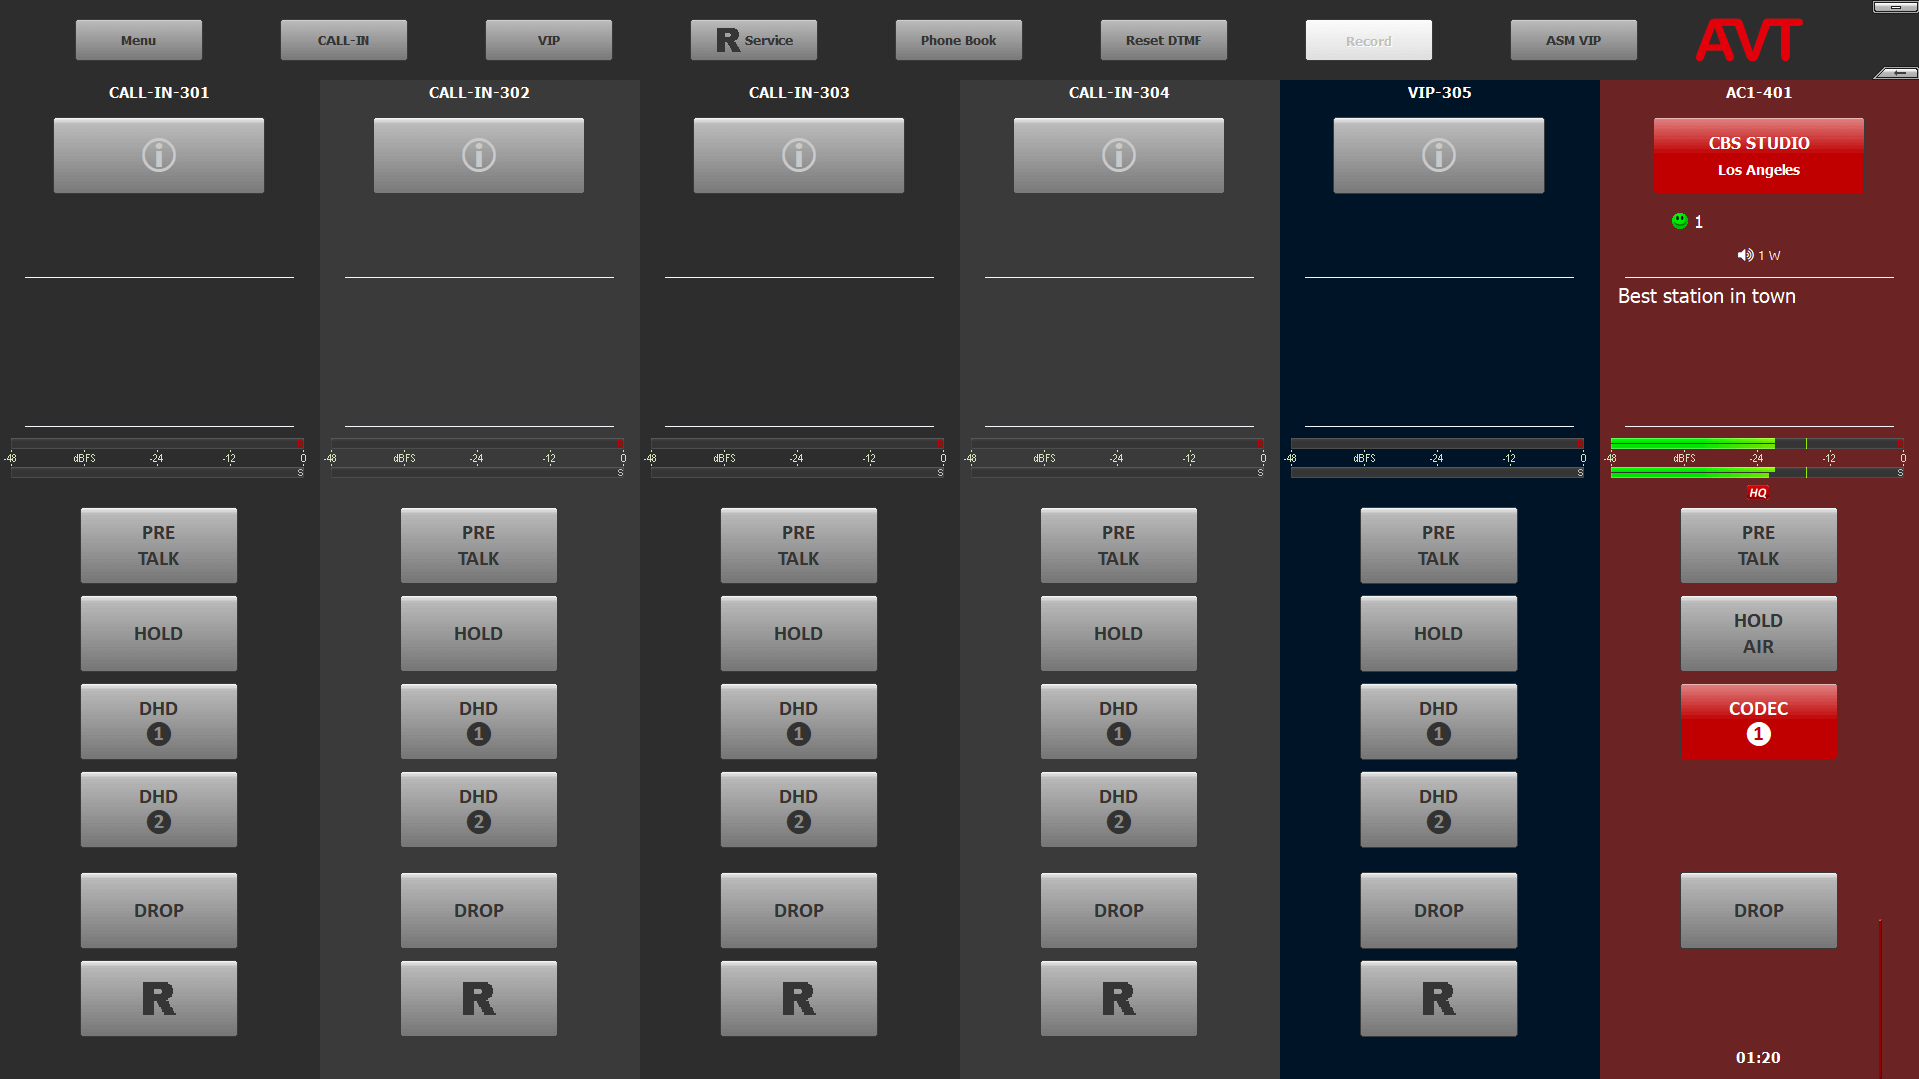Click the Reset DTMF button
1919x1079 pixels.
(1163, 40)
